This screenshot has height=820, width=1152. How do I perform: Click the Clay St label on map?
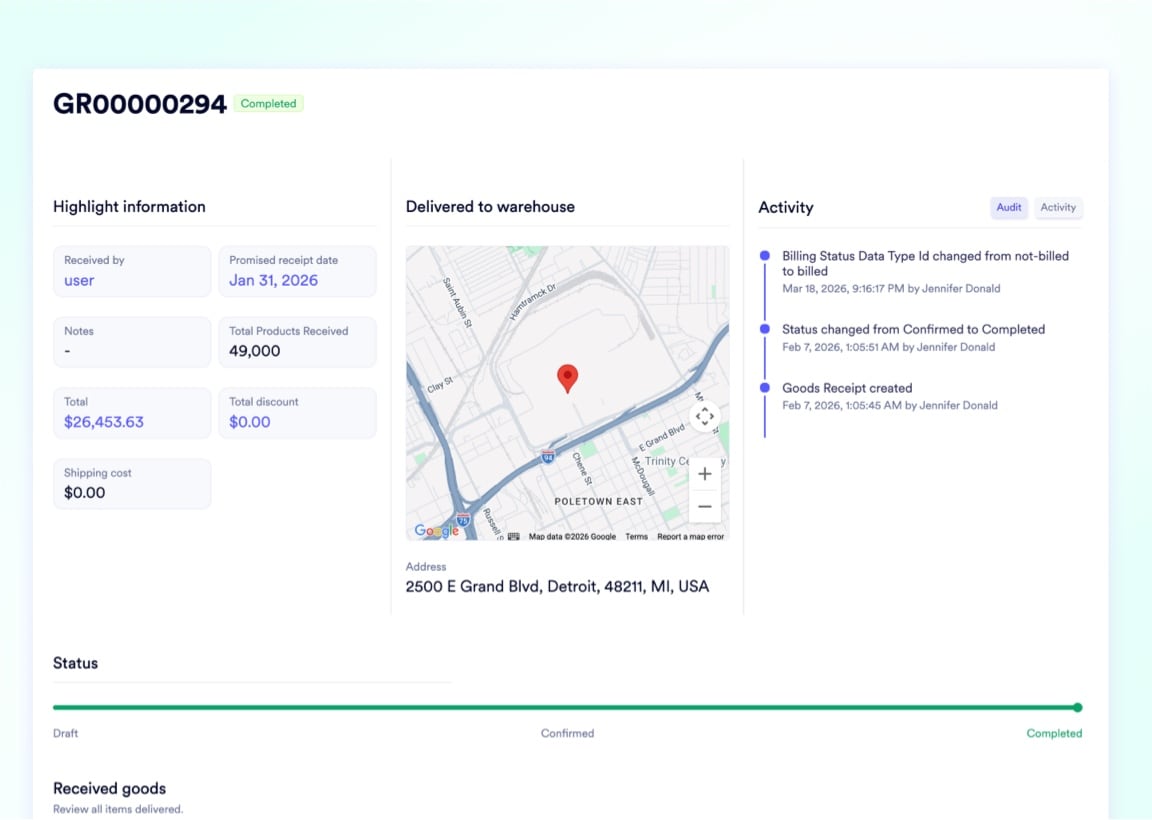pos(440,385)
